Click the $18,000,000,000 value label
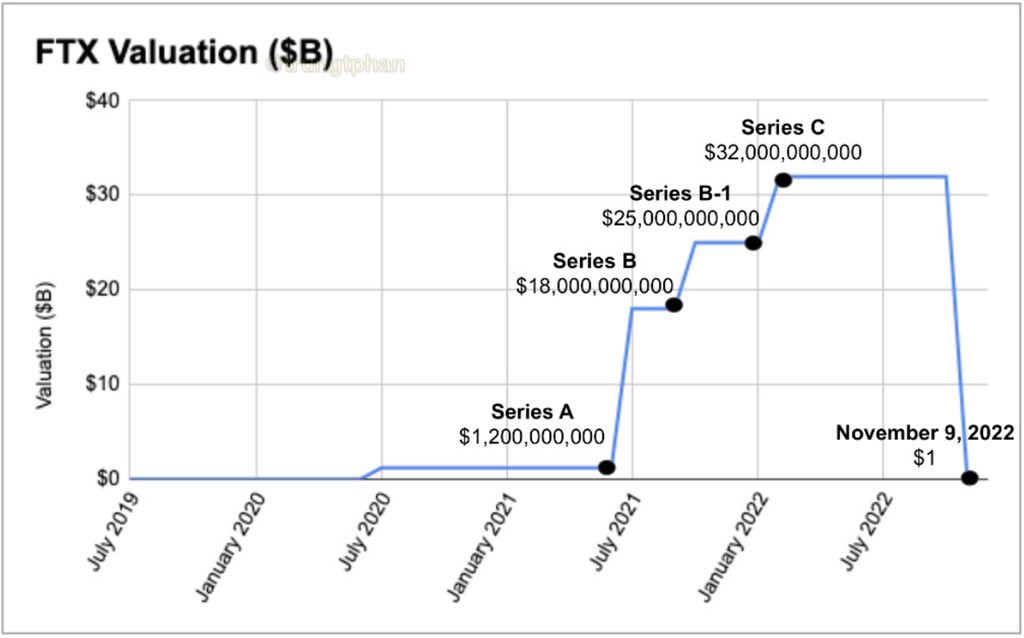Viewport: 1024px width, 638px height. (x=595, y=286)
